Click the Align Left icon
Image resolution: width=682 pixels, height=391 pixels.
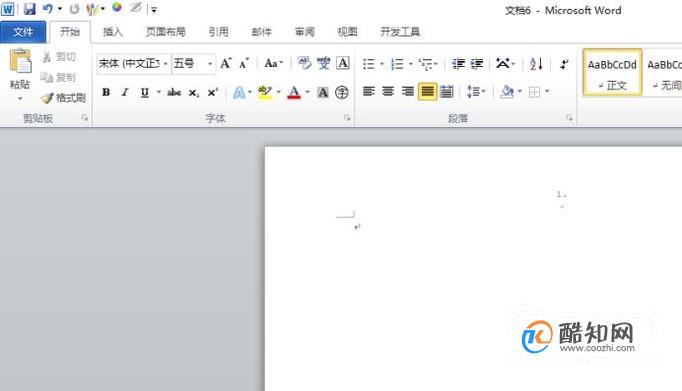369,91
